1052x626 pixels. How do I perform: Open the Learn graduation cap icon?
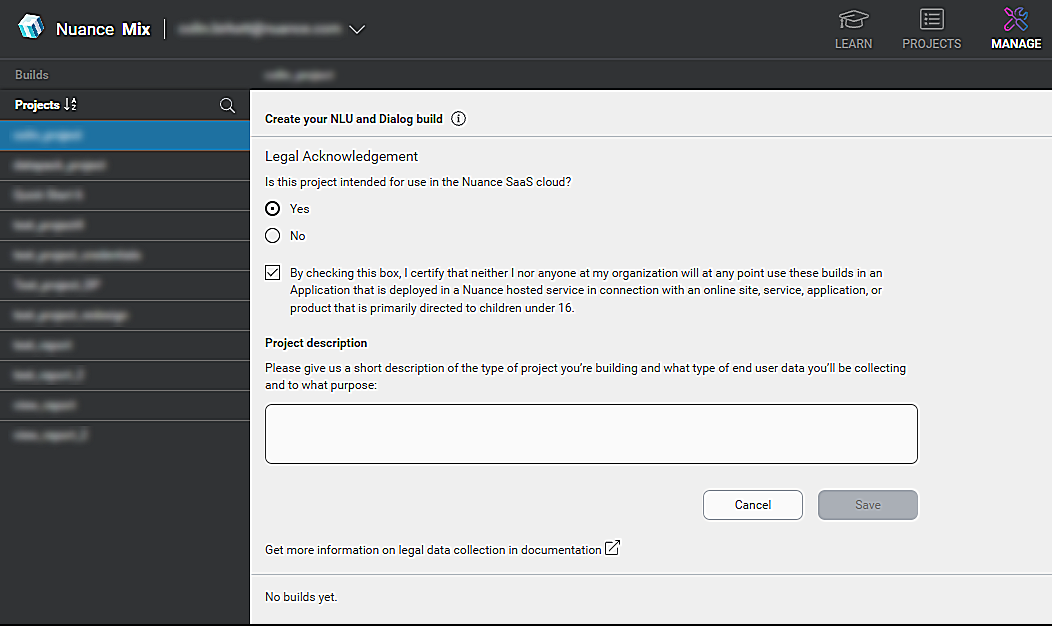pos(853,20)
